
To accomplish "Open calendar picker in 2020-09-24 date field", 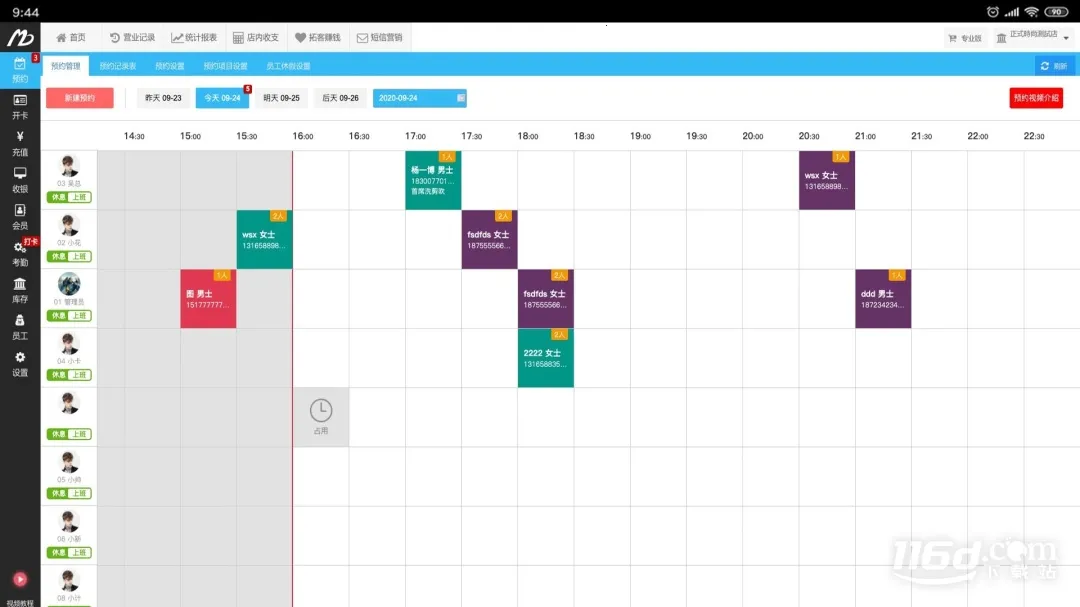I will 460,98.
